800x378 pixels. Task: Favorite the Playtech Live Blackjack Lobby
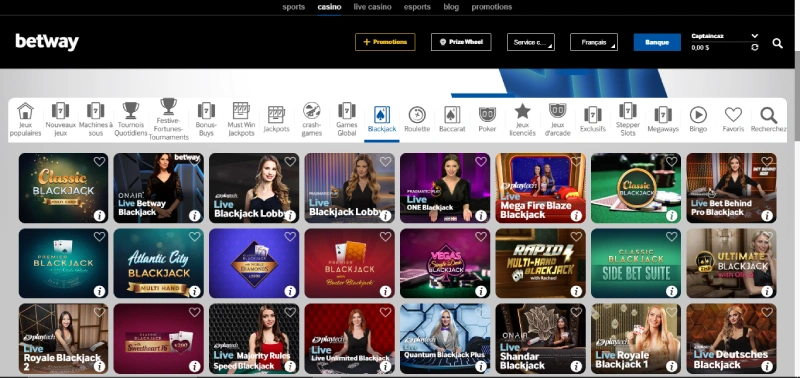pos(290,161)
